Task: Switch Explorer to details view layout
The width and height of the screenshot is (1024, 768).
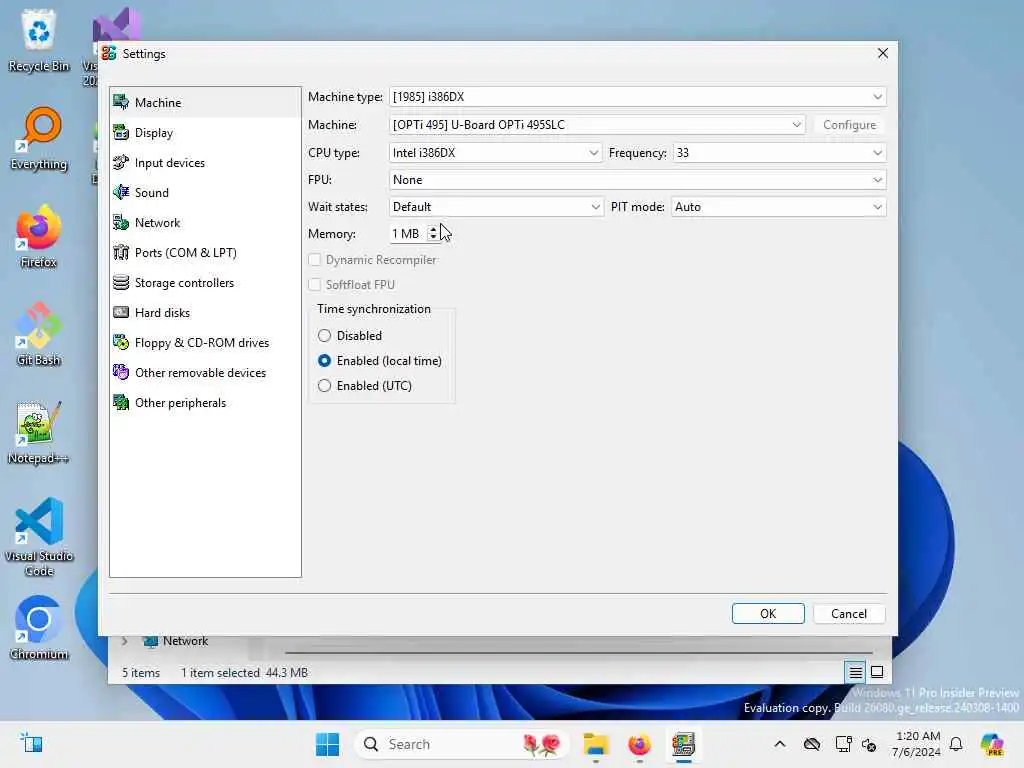Action: (856, 672)
